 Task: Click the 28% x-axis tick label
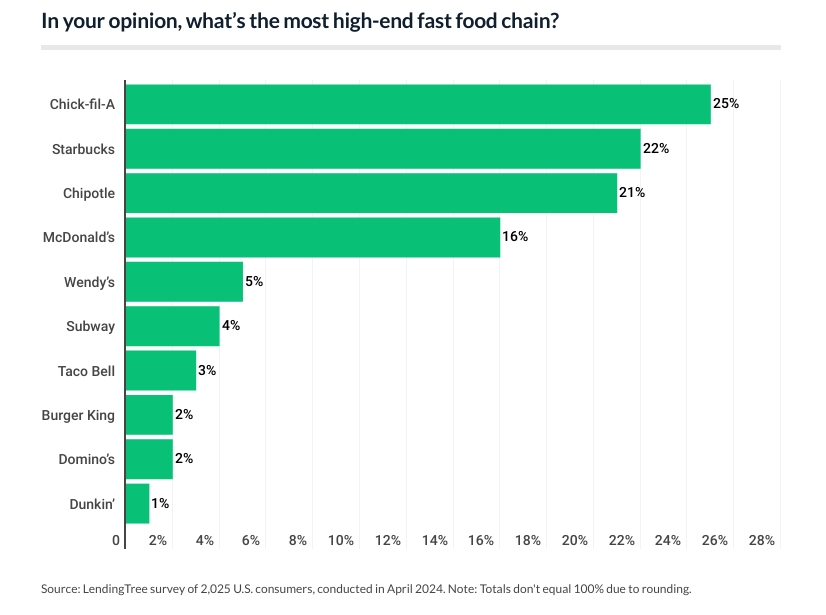pyautogui.click(x=762, y=541)
